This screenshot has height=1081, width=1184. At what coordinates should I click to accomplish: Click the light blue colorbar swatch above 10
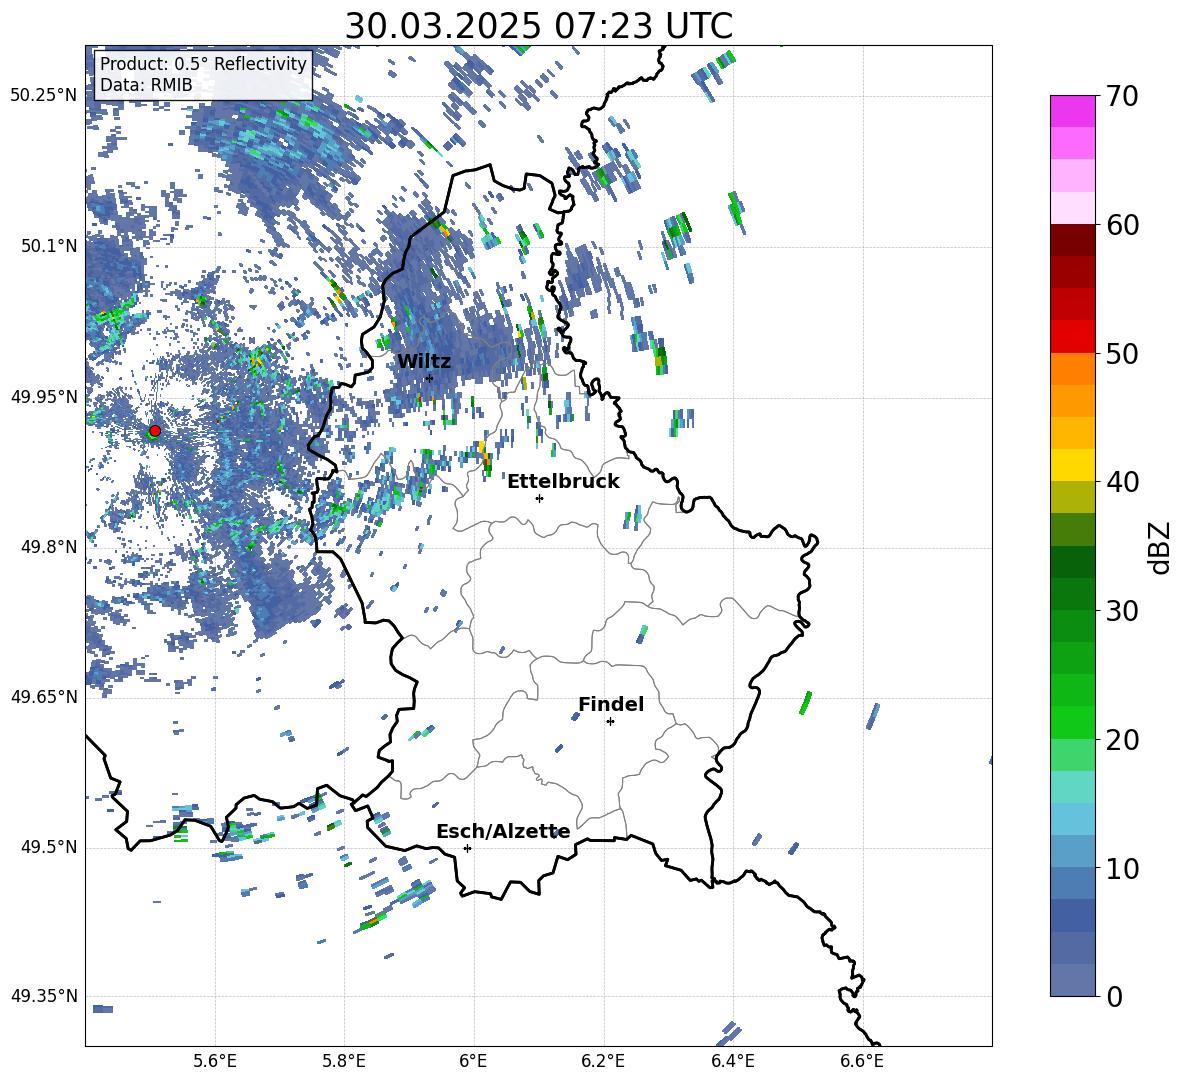tap(1072, 852)
